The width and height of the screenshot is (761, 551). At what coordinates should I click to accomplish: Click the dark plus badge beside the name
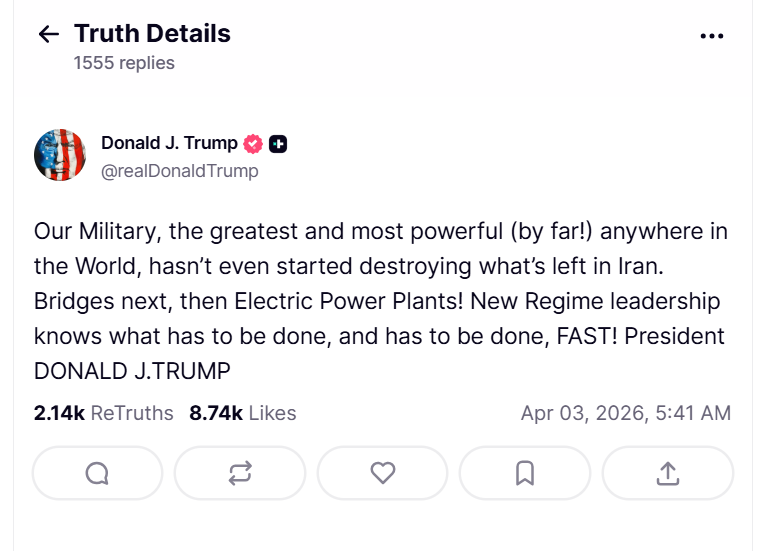click(x=278, y=144)
